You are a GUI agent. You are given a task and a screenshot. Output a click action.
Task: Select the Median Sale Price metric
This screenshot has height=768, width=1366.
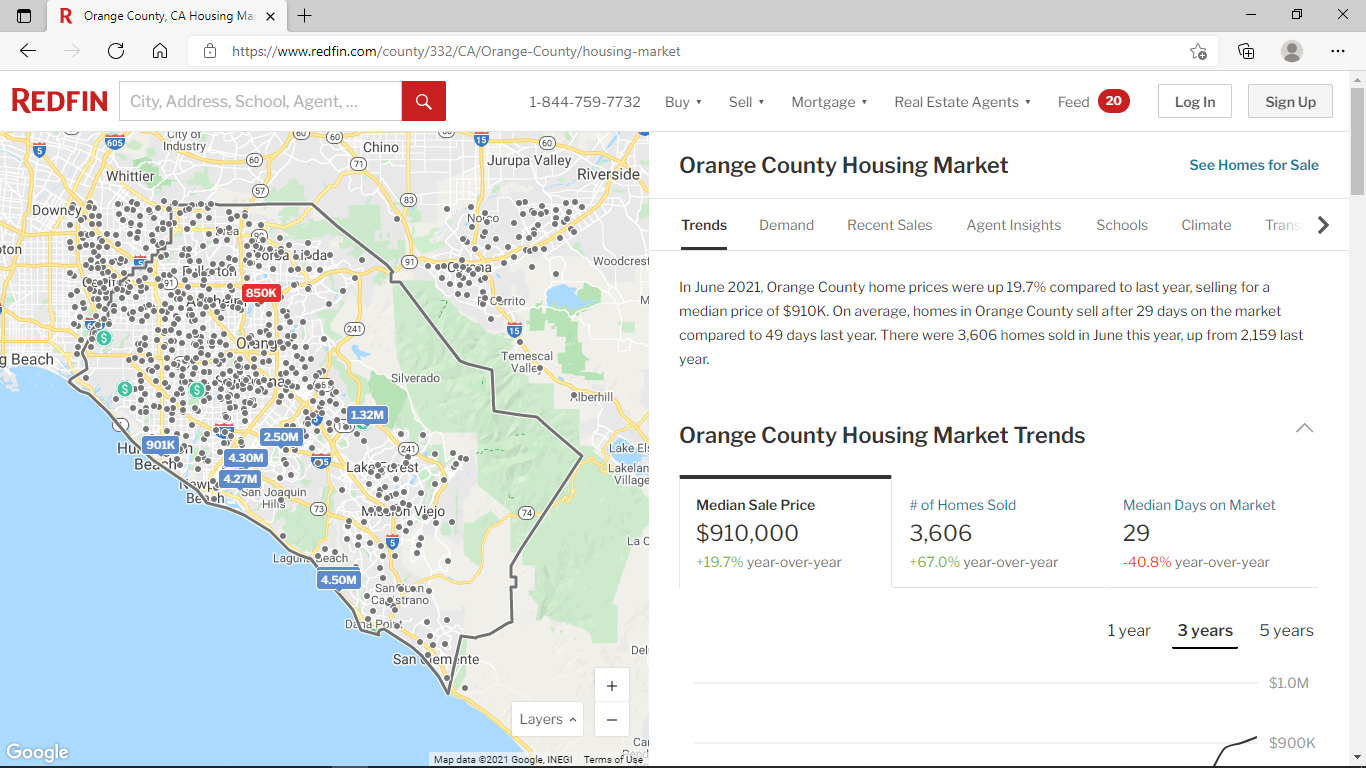[785, 532]
